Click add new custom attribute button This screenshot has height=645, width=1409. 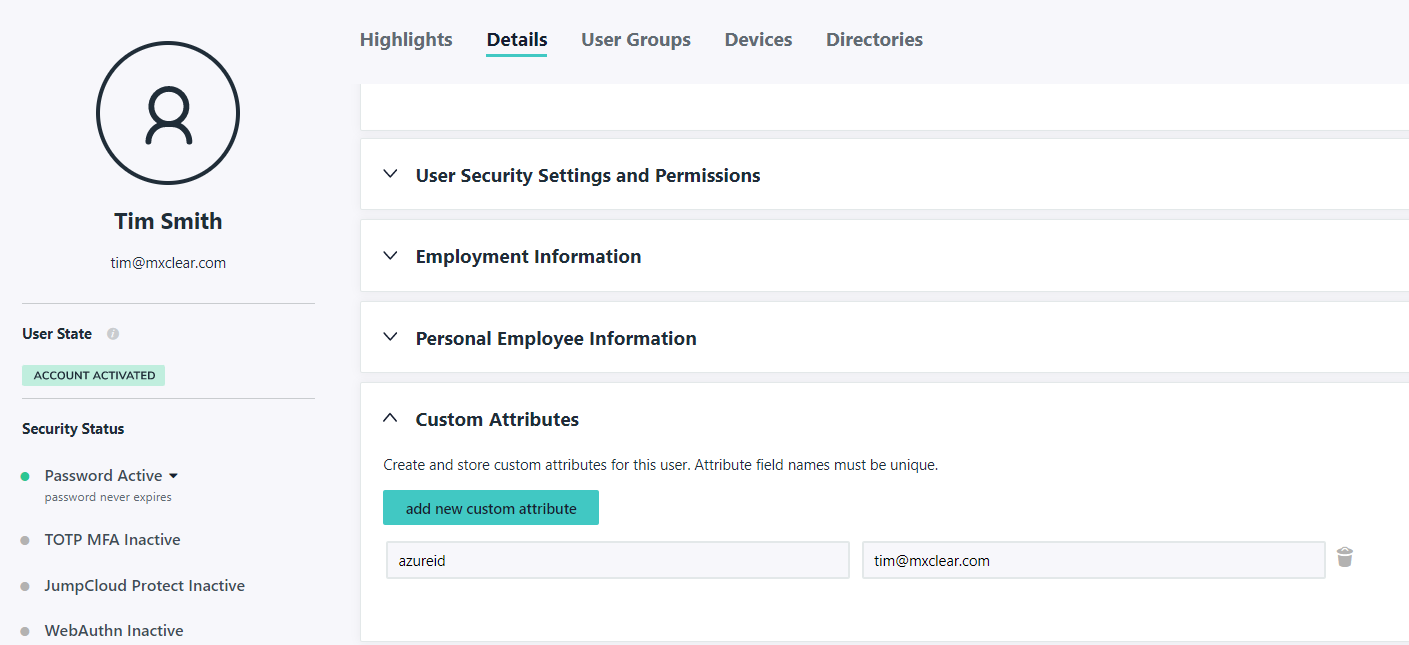coord(491,508)
